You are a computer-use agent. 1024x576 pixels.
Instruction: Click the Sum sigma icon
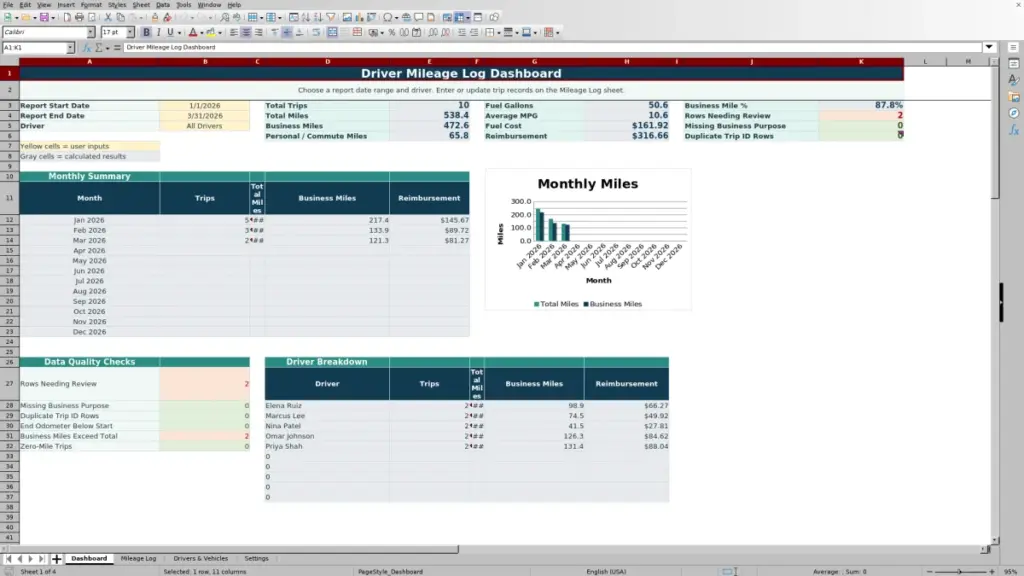point(99,48)
